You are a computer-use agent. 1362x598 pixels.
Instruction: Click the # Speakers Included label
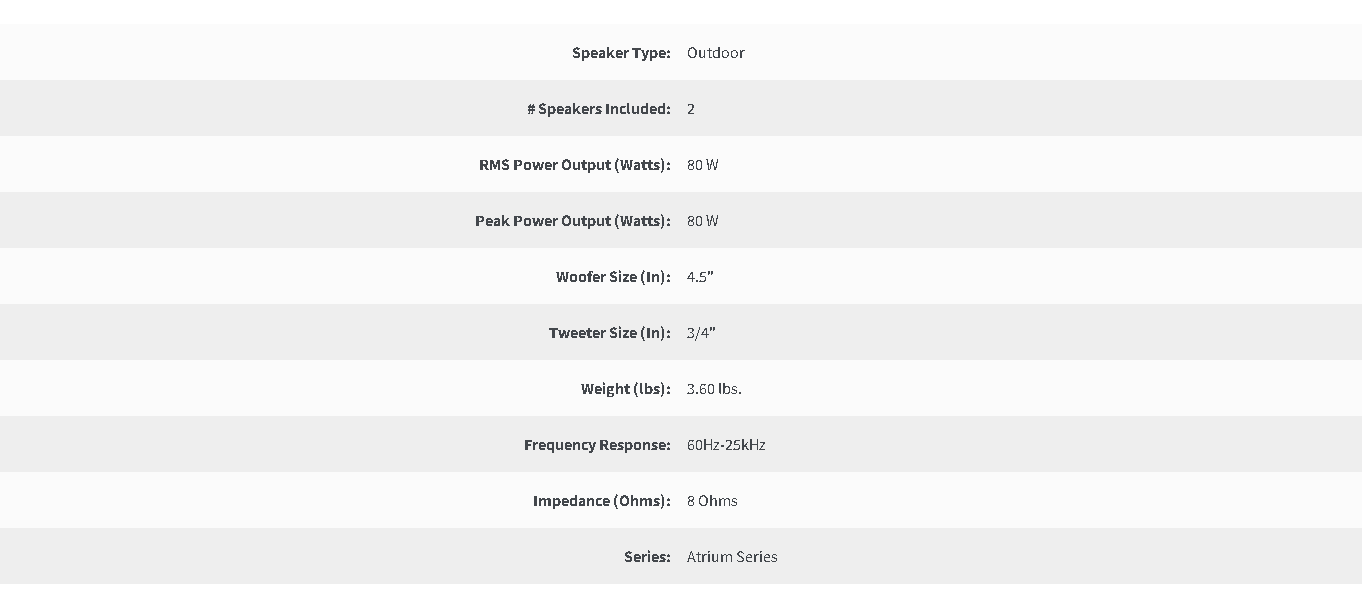pyautogui.click(x=599, y=109)
